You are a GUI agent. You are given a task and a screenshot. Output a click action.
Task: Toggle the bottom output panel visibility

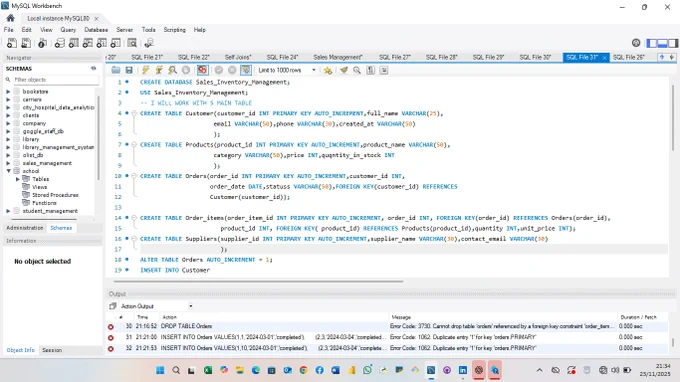(662, 43)
